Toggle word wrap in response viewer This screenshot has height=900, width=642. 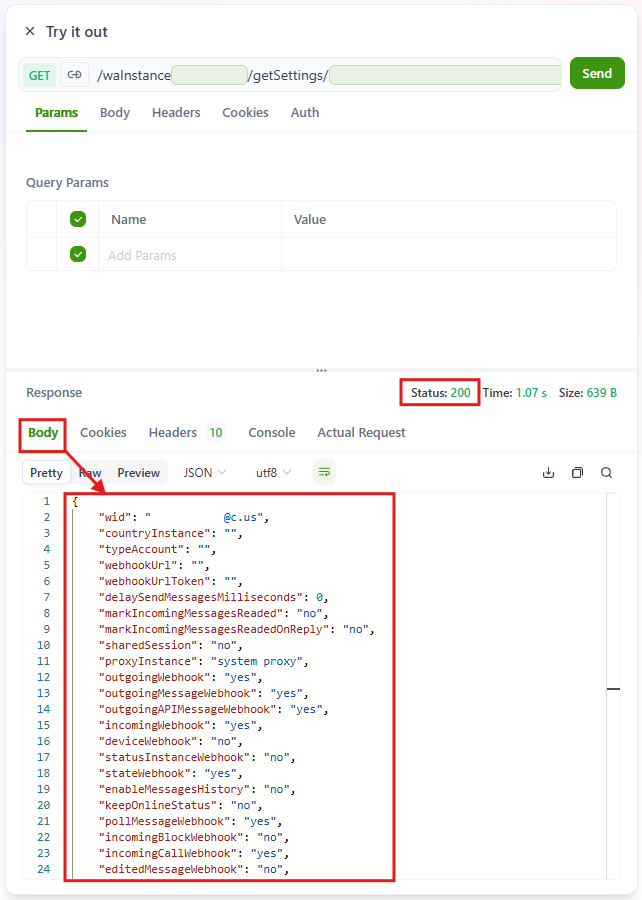[324, 472]
